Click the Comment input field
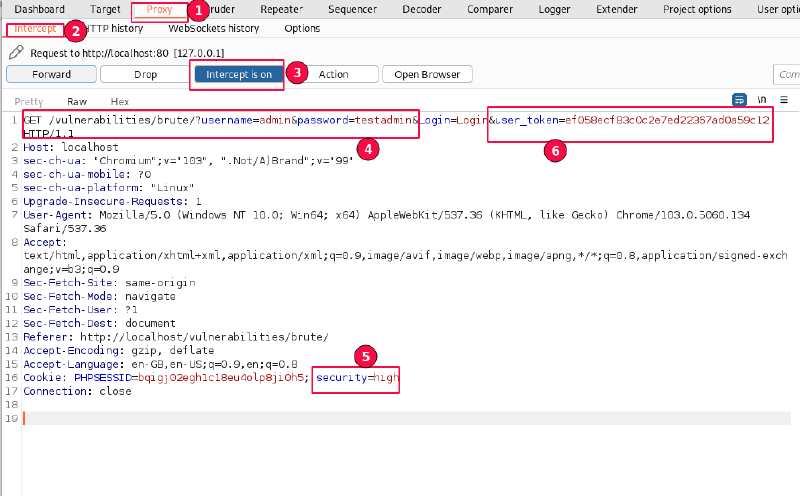This screenshot has width=800, height=496. 787,75
